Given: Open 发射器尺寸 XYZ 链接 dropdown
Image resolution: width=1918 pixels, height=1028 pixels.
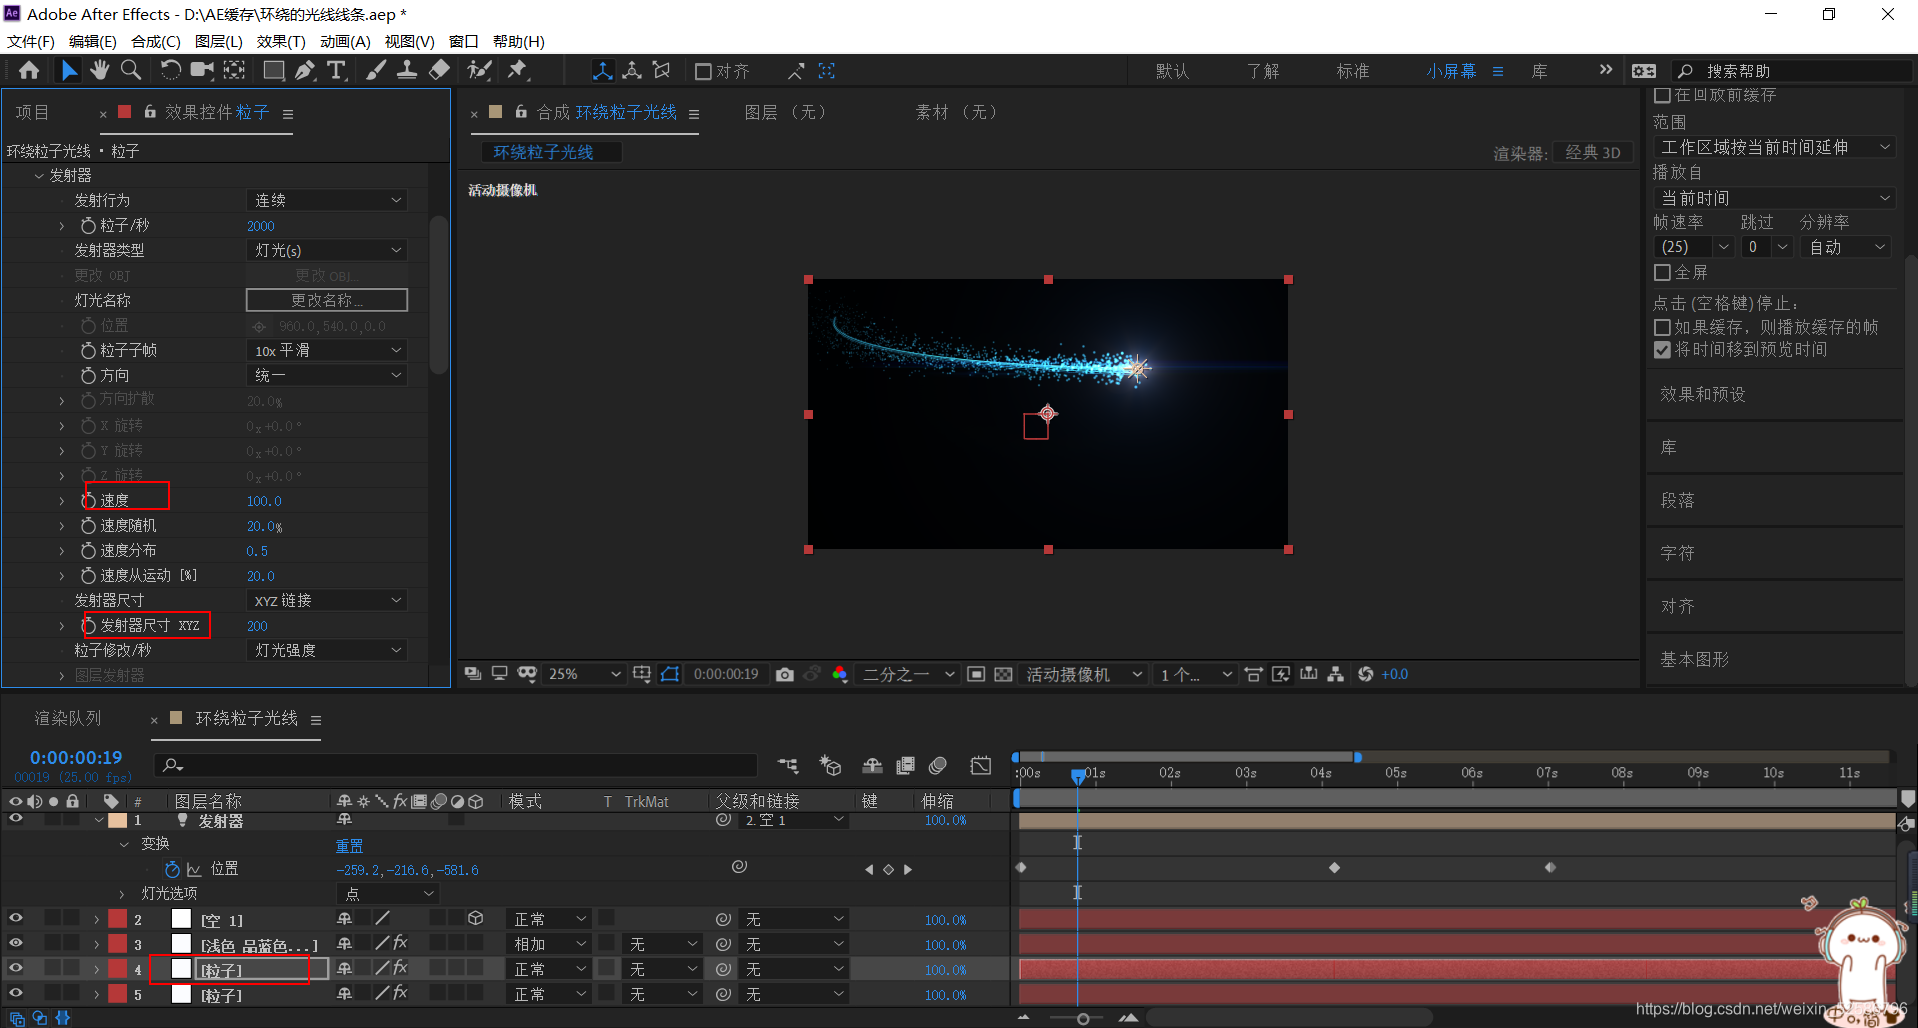Looking at the screenshot, I should click(327, 600).
